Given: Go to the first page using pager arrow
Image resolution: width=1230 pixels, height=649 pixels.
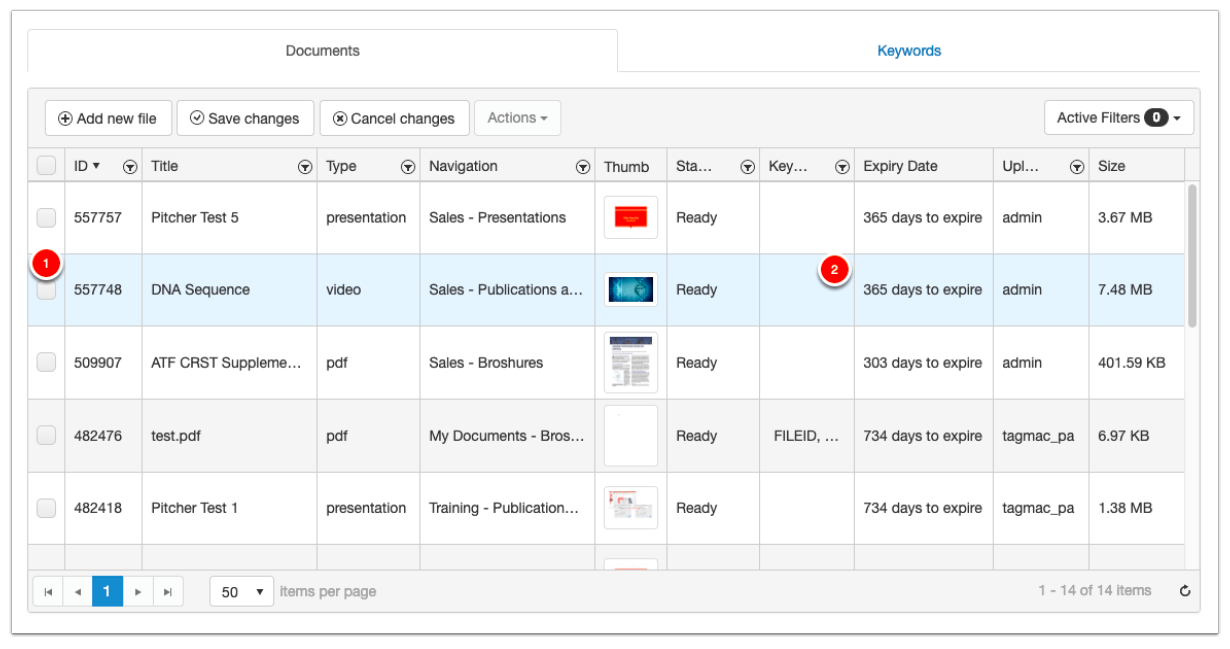Looking at the screenshot, I should click(x=47, y=592).
